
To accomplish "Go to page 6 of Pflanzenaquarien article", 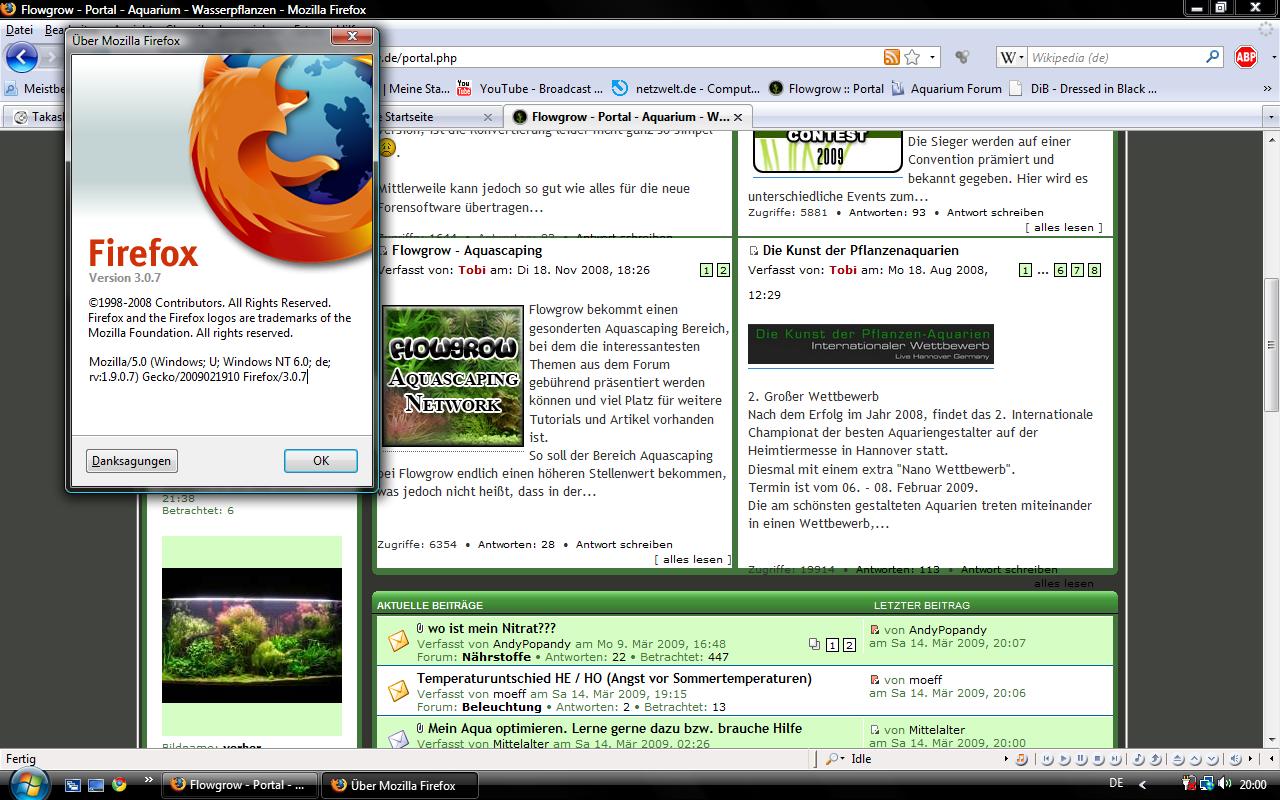I will (1061, 271).
